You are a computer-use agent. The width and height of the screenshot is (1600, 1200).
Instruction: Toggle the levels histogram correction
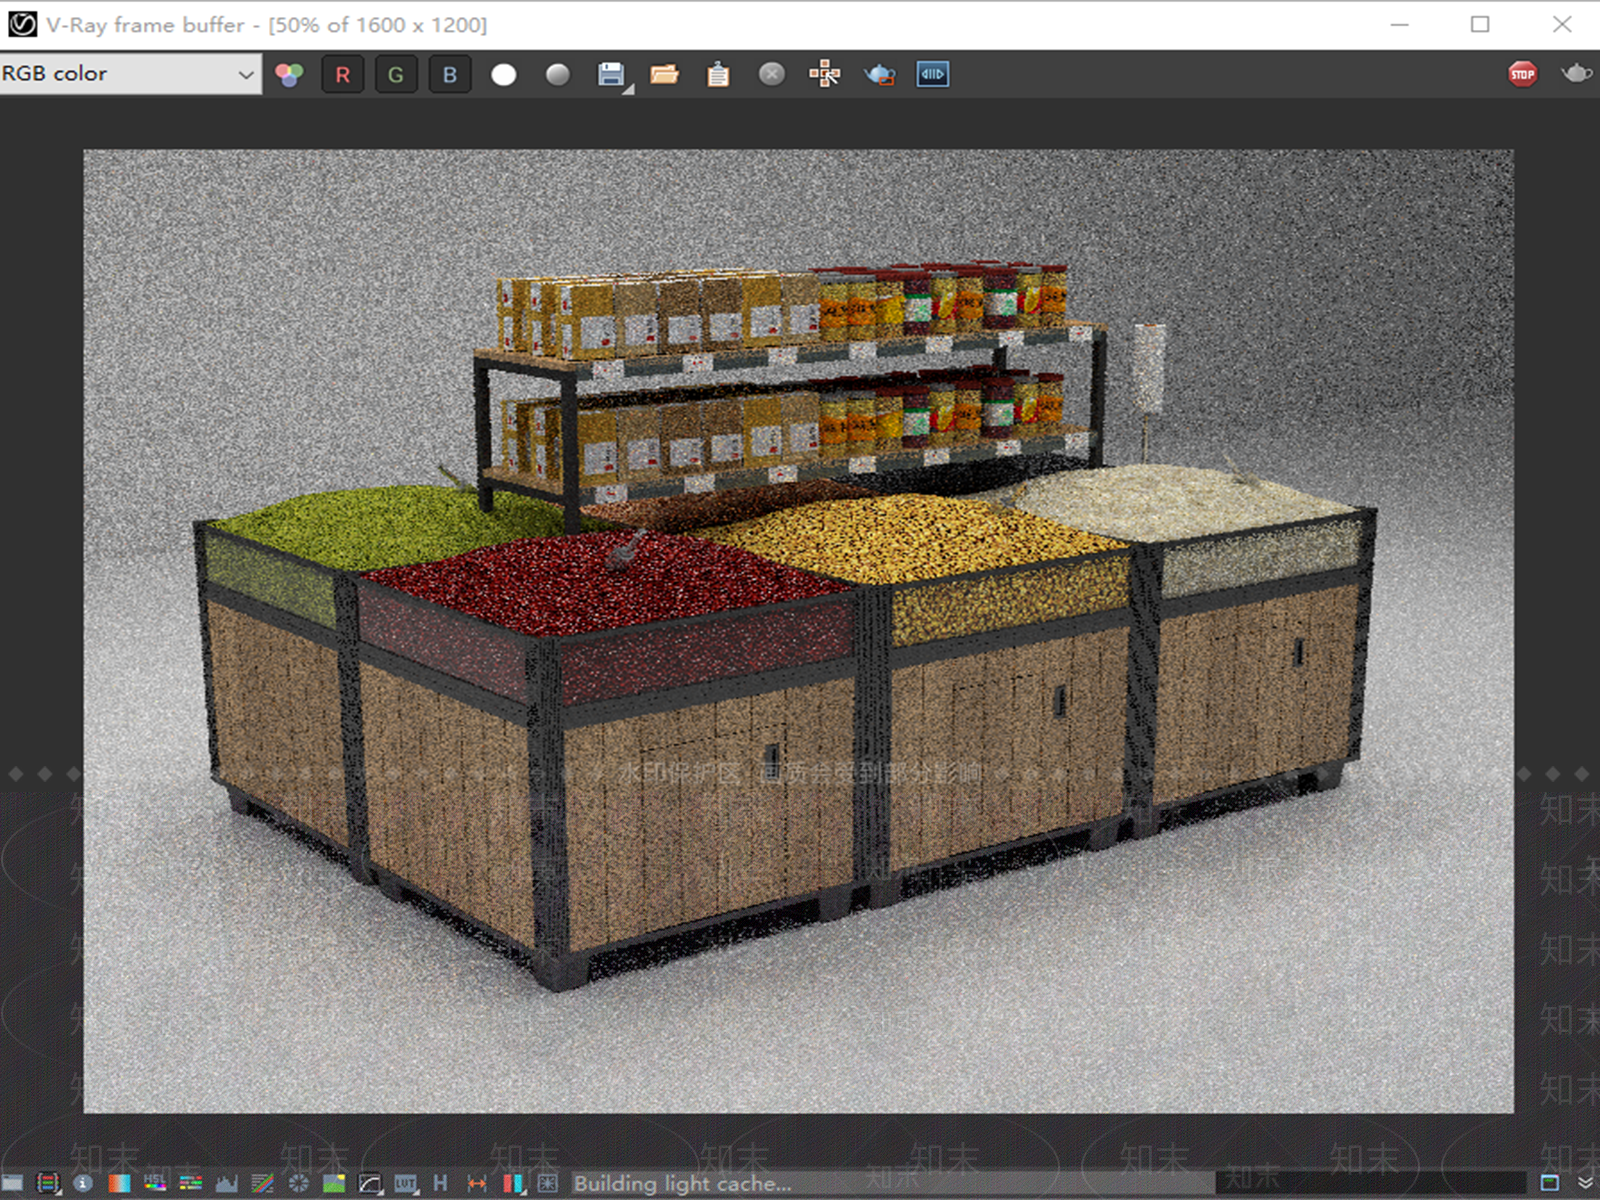pyautogui.click(x=227, y=1184)
